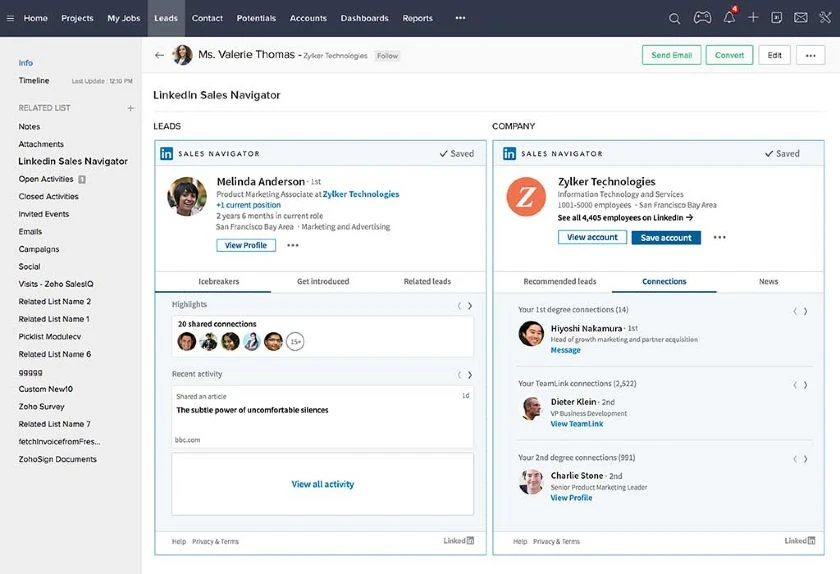This screenshot has height=574, width=840.
Task: Click Valerie Thomas avatar photo
Action: [x=182, y=55]
